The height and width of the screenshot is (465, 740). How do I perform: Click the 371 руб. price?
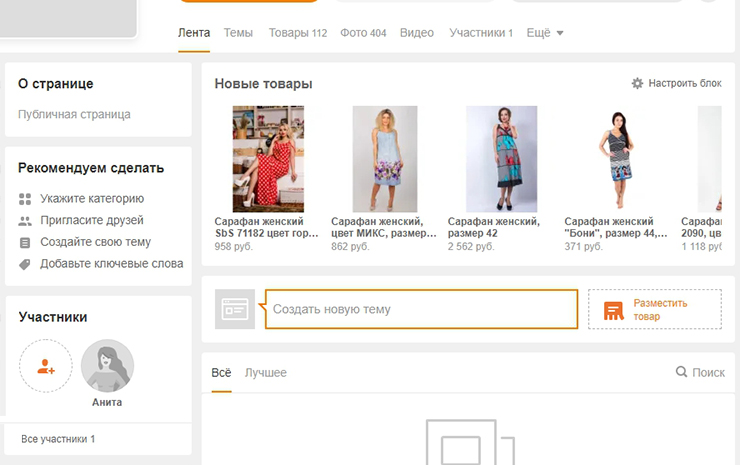[583, 246]
